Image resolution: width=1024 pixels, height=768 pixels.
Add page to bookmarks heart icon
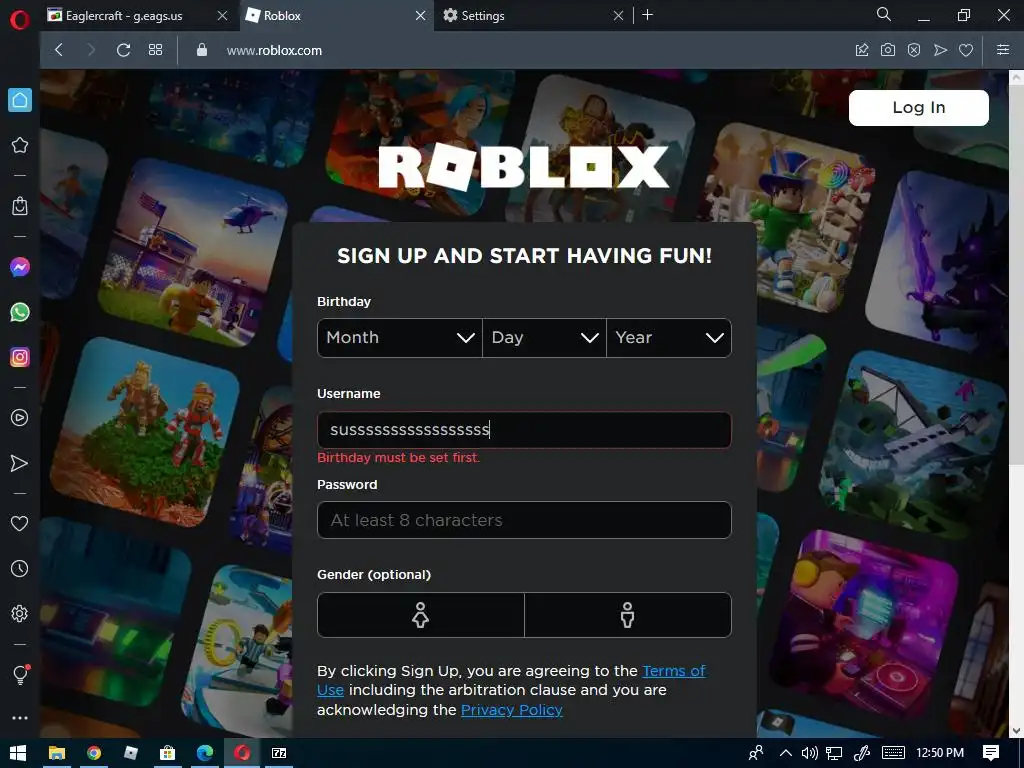point(966,50)
